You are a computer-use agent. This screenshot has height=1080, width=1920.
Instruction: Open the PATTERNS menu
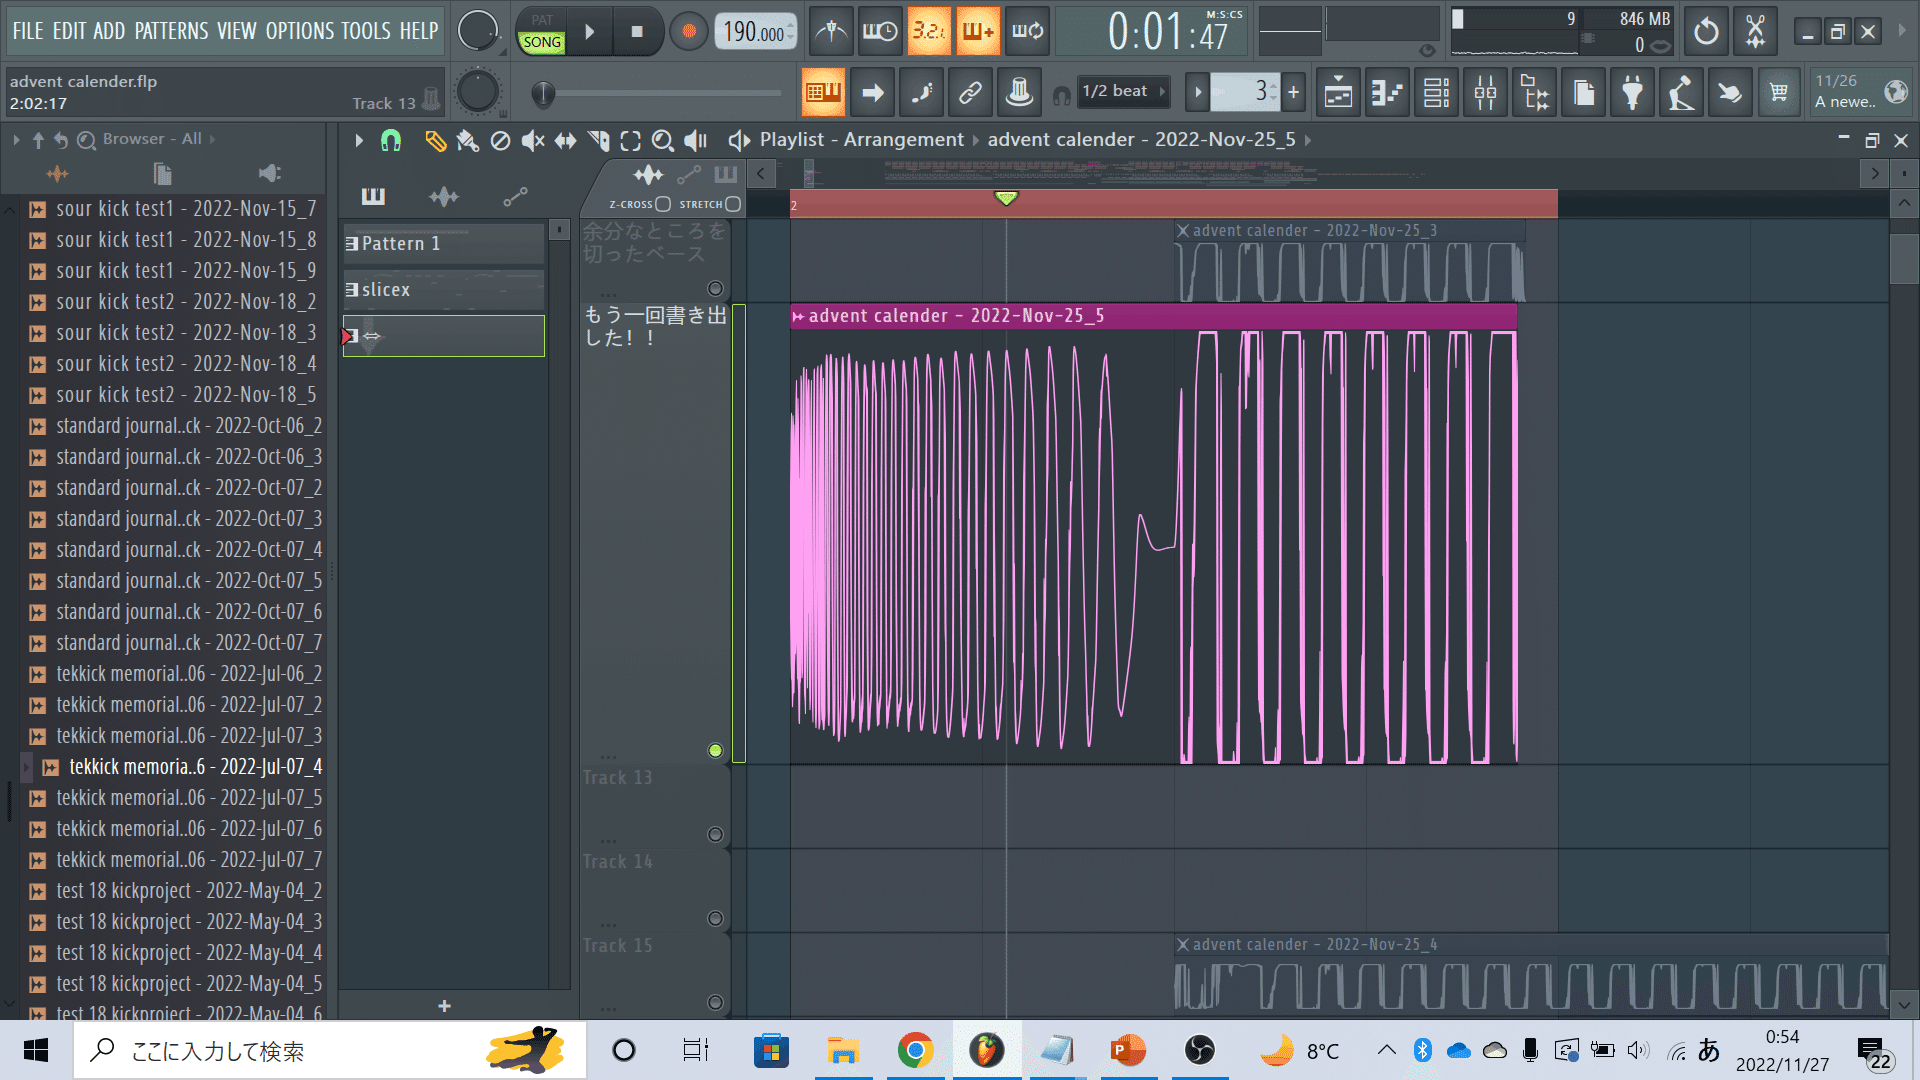click(x=171, y=31)
